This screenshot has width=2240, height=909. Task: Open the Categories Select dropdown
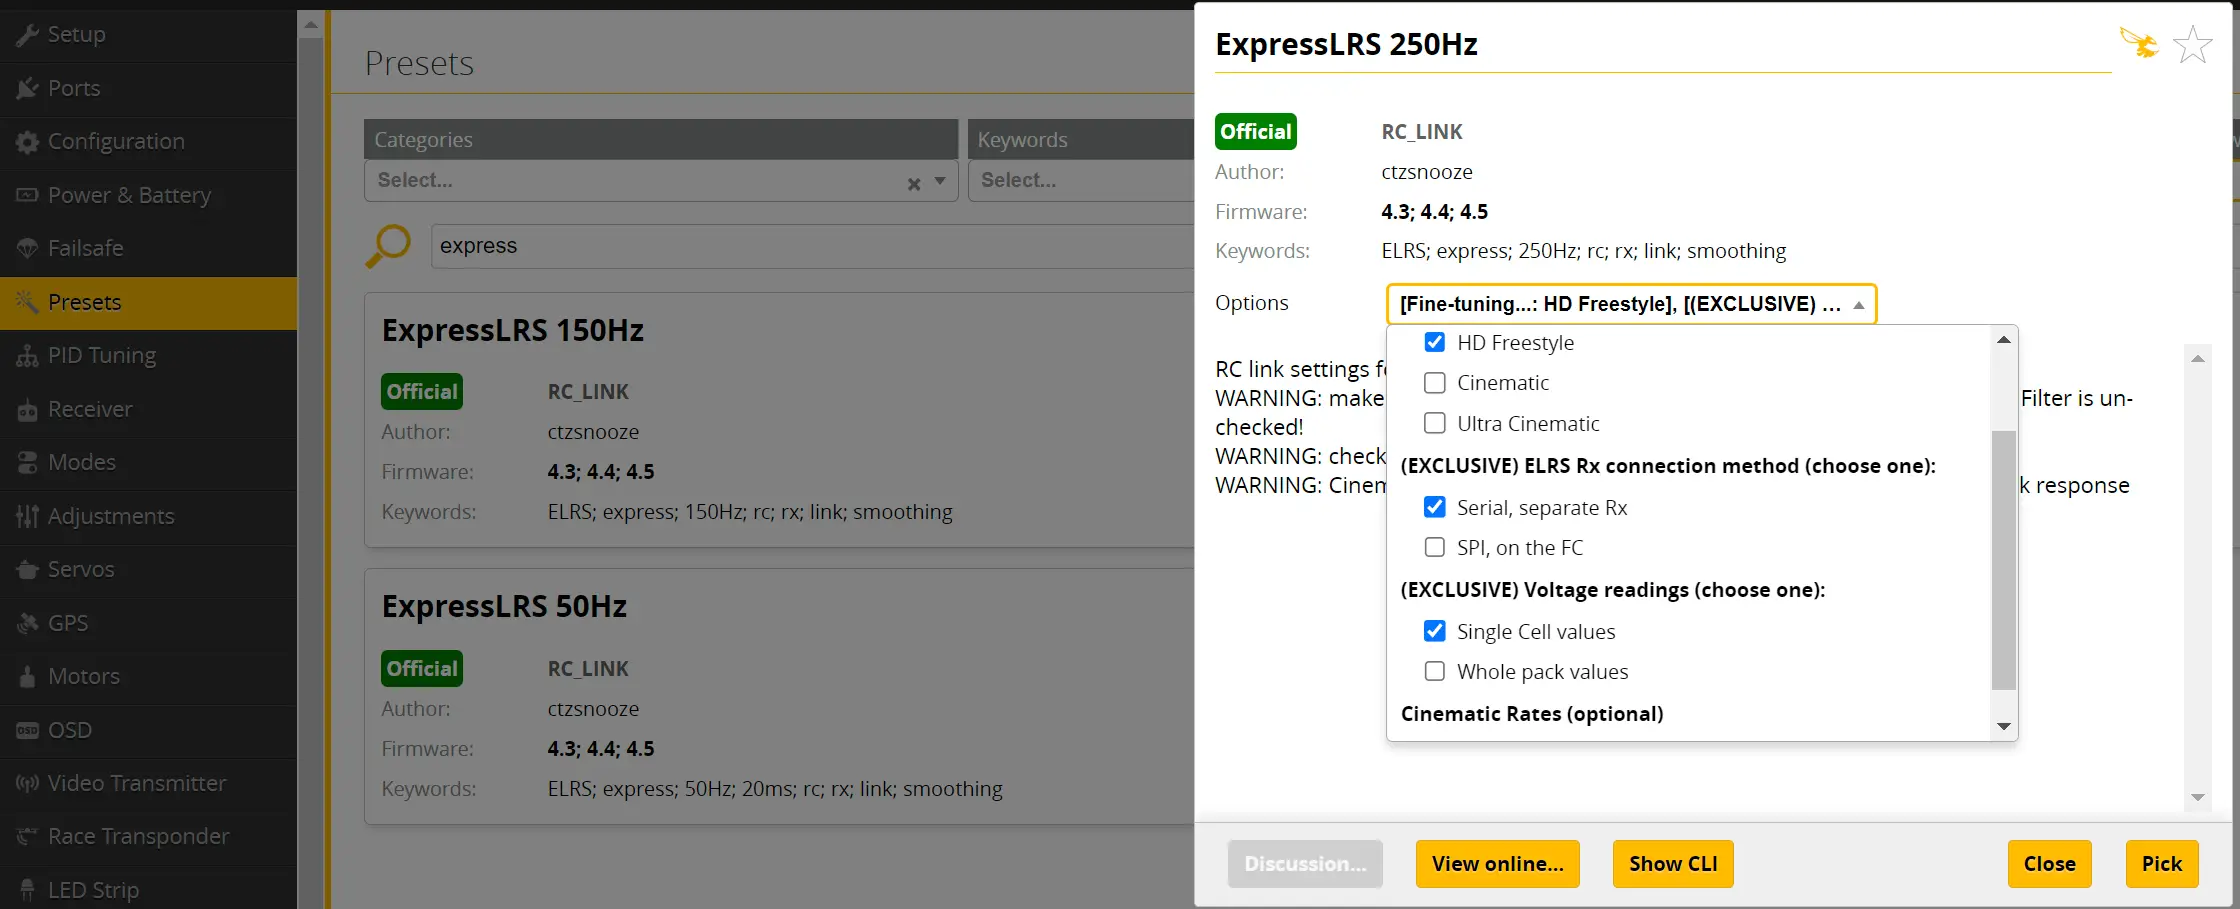[660, 181]
